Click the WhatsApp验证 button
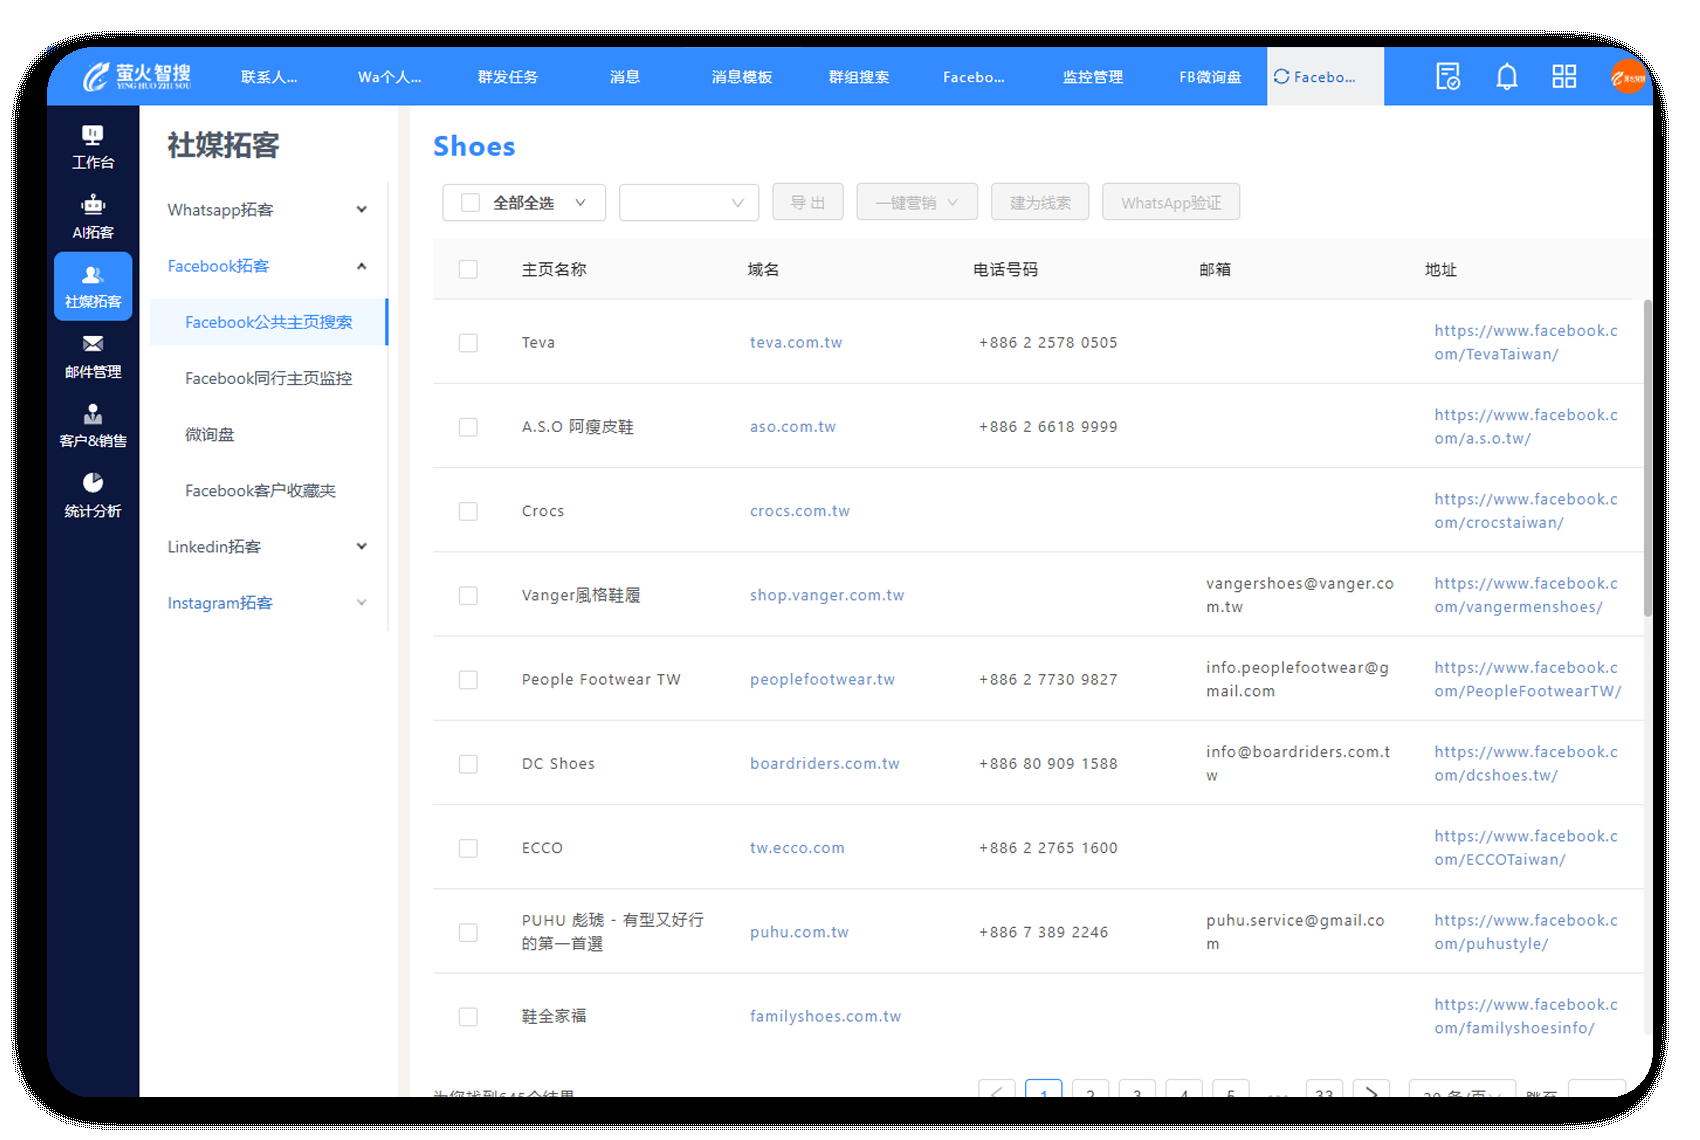This screenshot has width=1700, height=1140. point(1170,203)
